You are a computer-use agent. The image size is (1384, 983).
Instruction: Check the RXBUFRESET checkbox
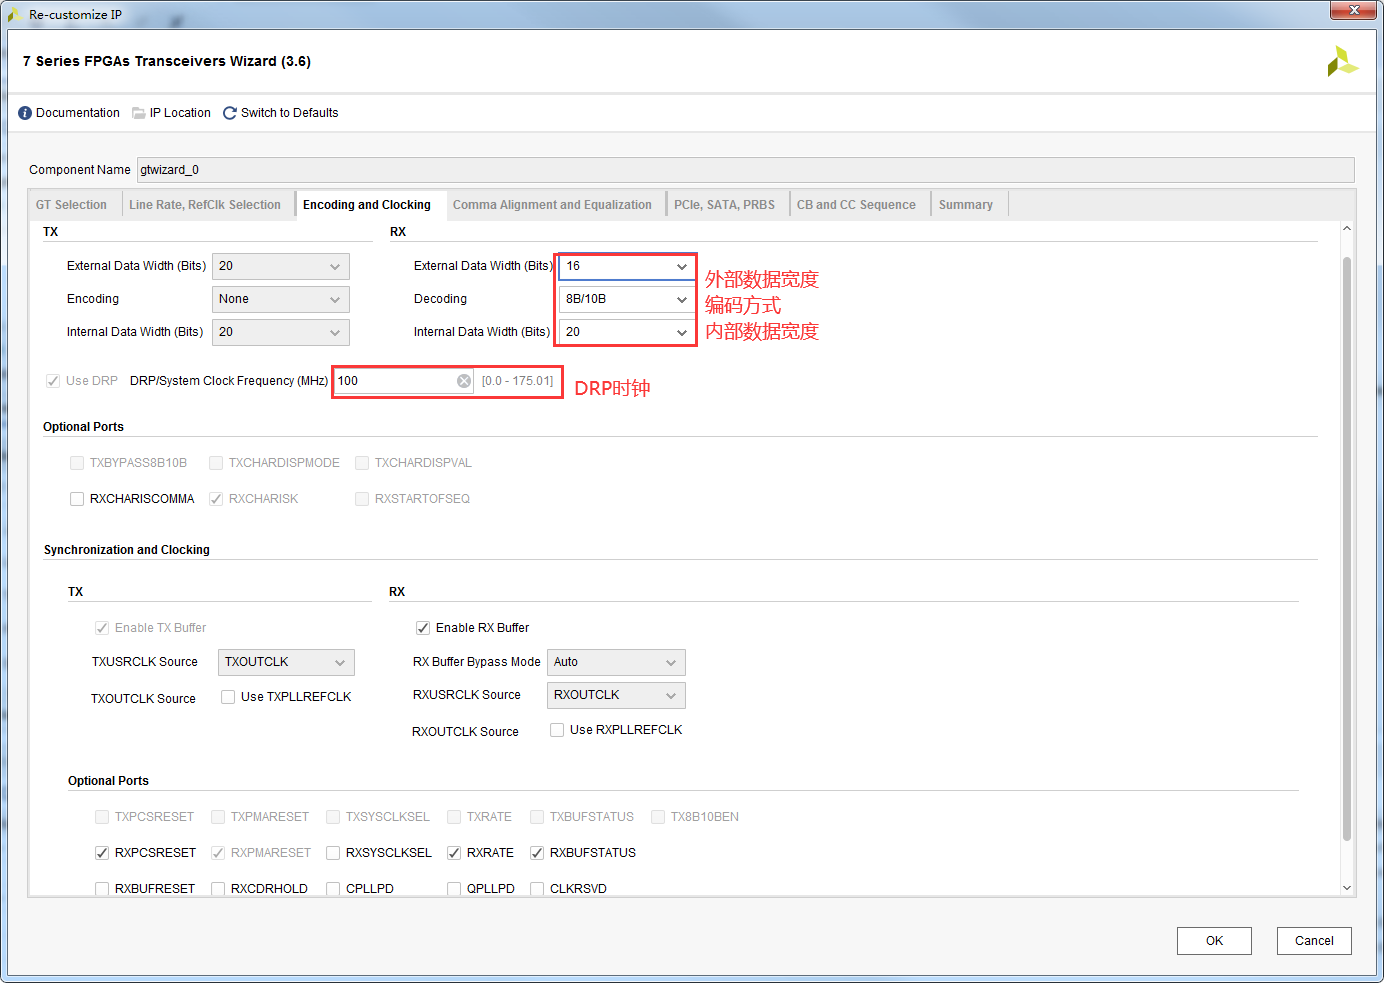102,889
